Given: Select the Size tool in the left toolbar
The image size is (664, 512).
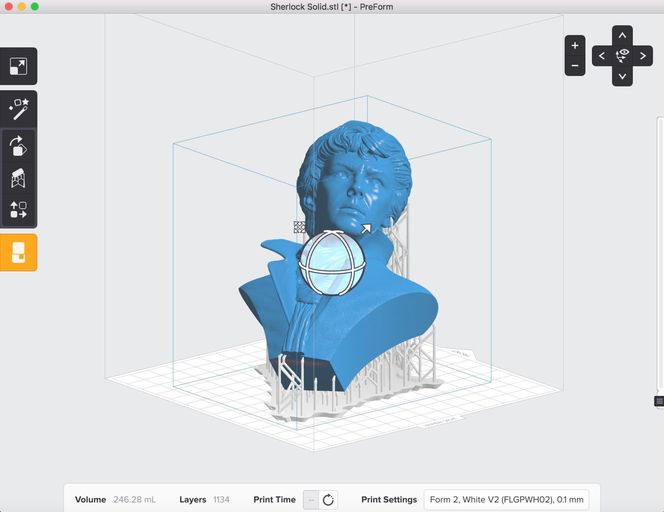Looking at the screenshot, I should pos(18,67).
